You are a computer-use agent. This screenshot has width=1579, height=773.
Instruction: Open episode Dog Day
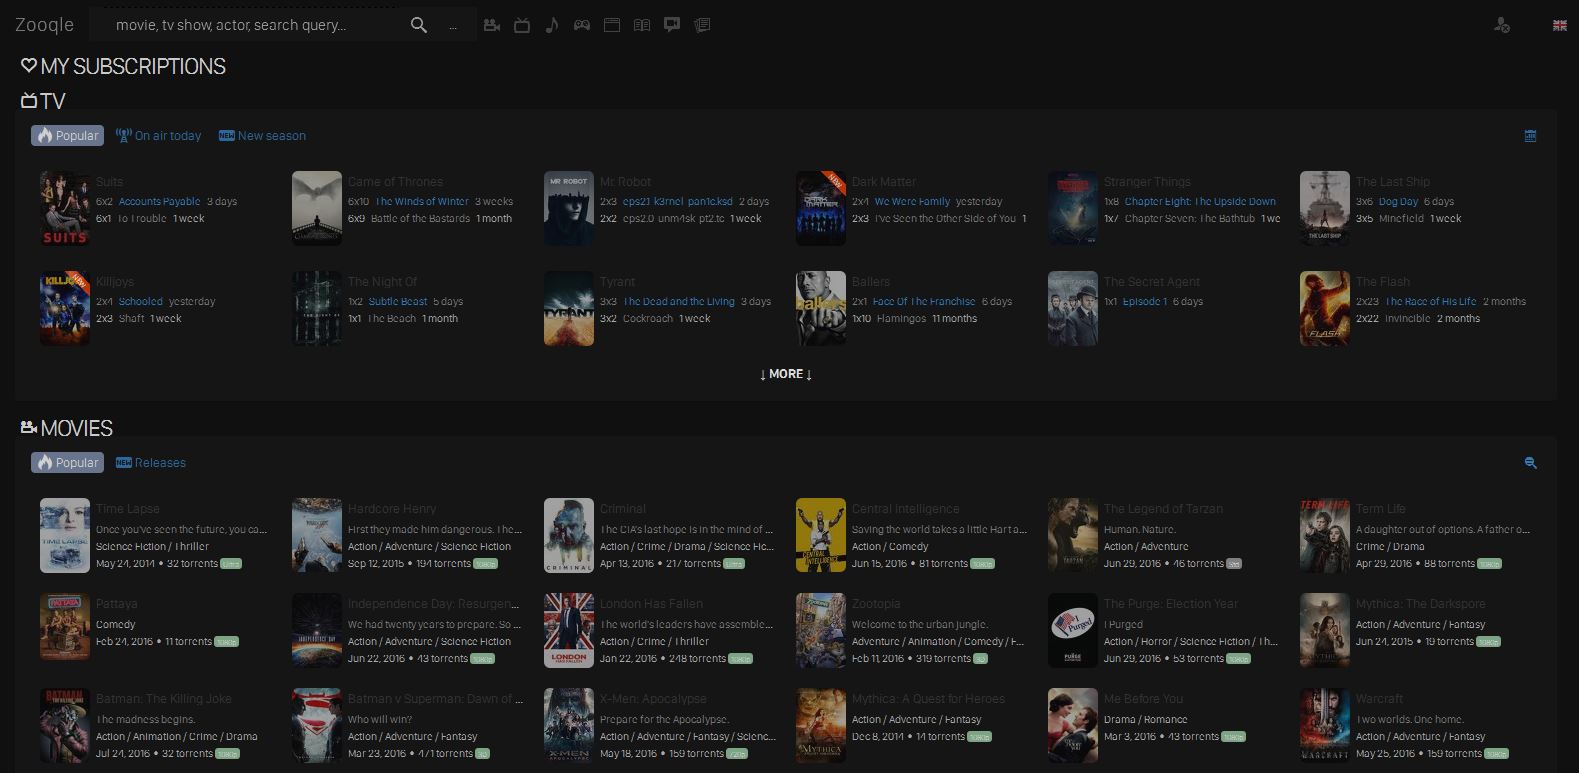[1398, 201]
